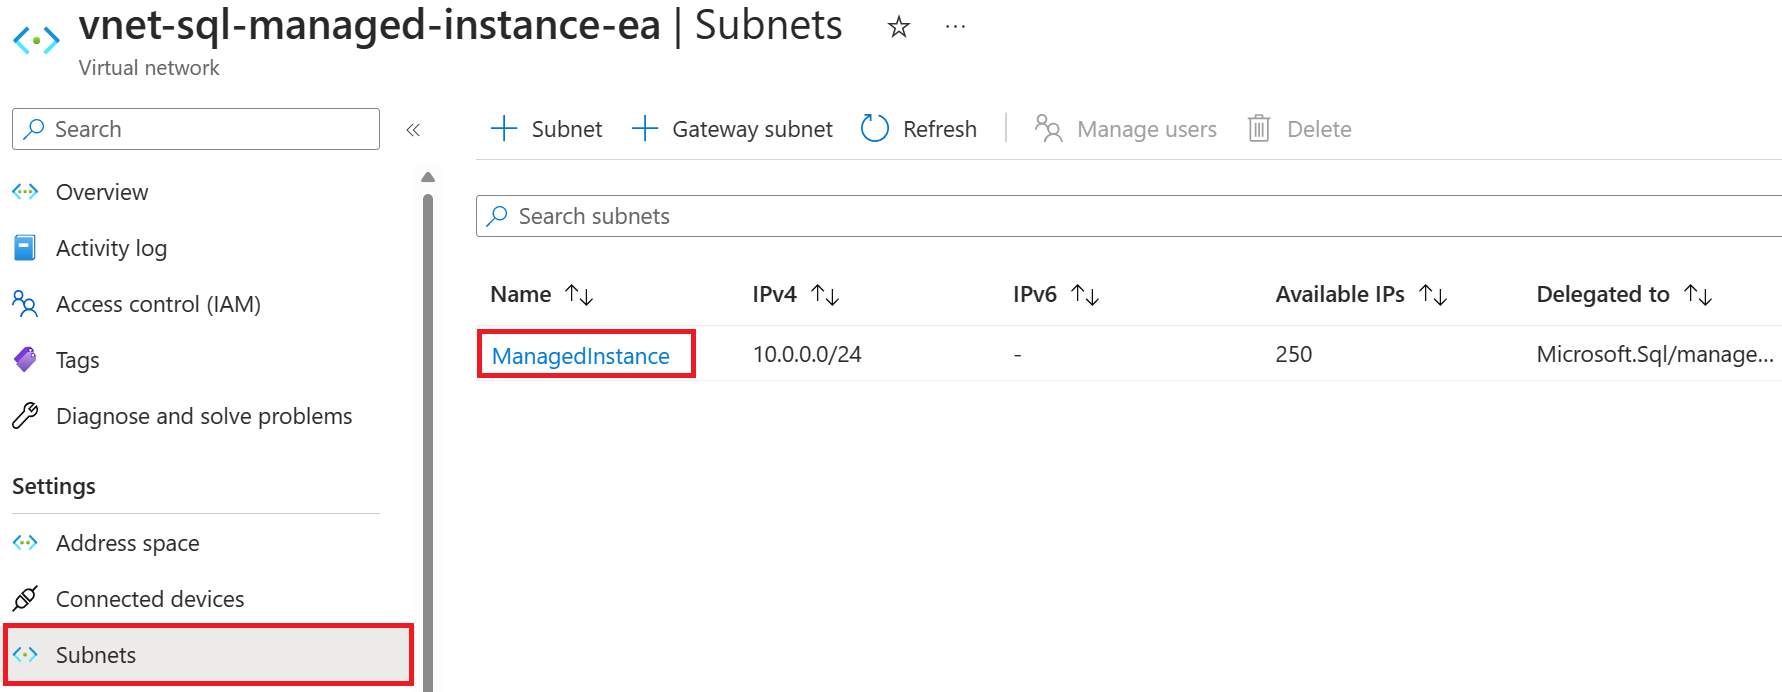
Task: Sort subnets by Name column
Action: (x=579, y=295)
